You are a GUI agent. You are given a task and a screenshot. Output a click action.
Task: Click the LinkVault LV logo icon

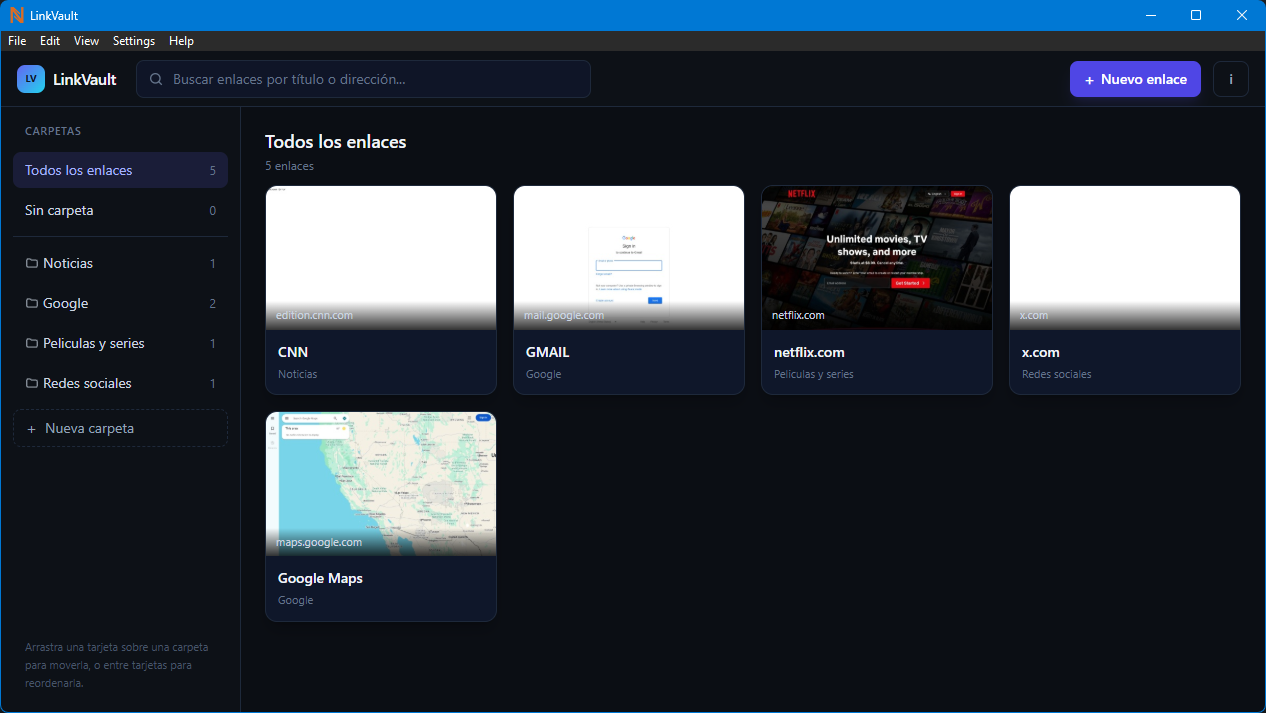point(31,79)
